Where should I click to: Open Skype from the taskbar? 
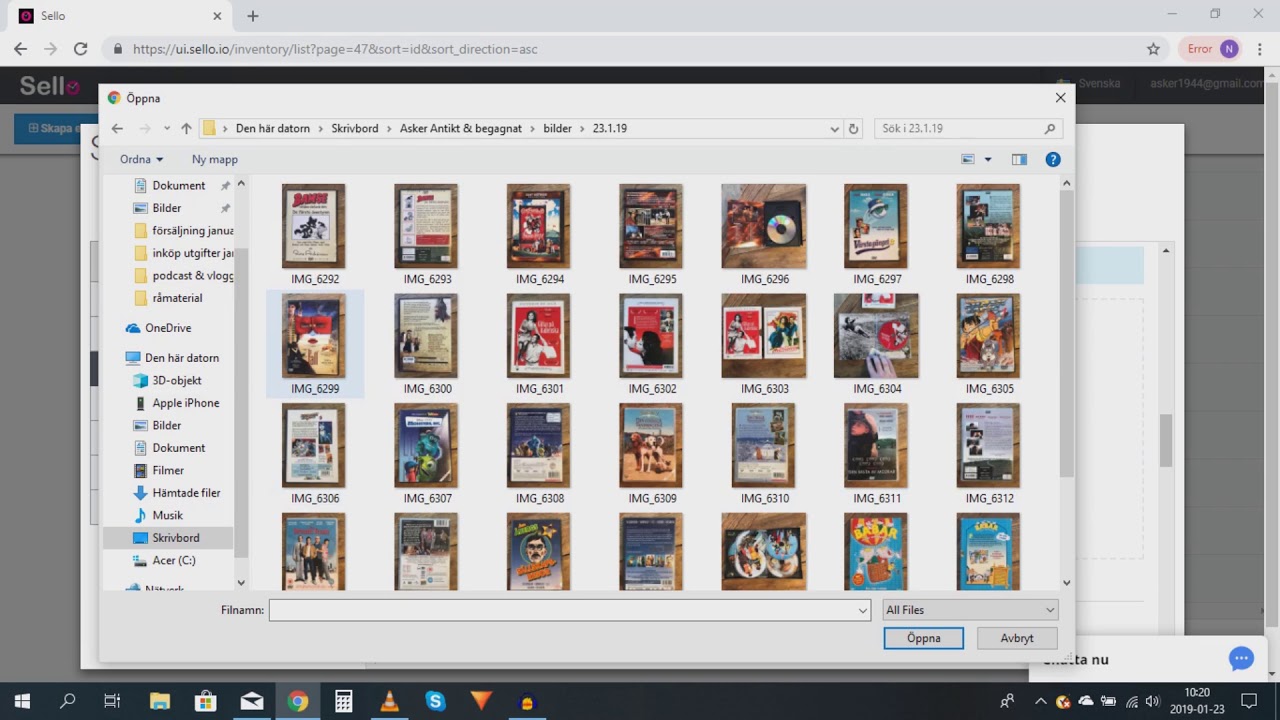(x=435, y=701)
